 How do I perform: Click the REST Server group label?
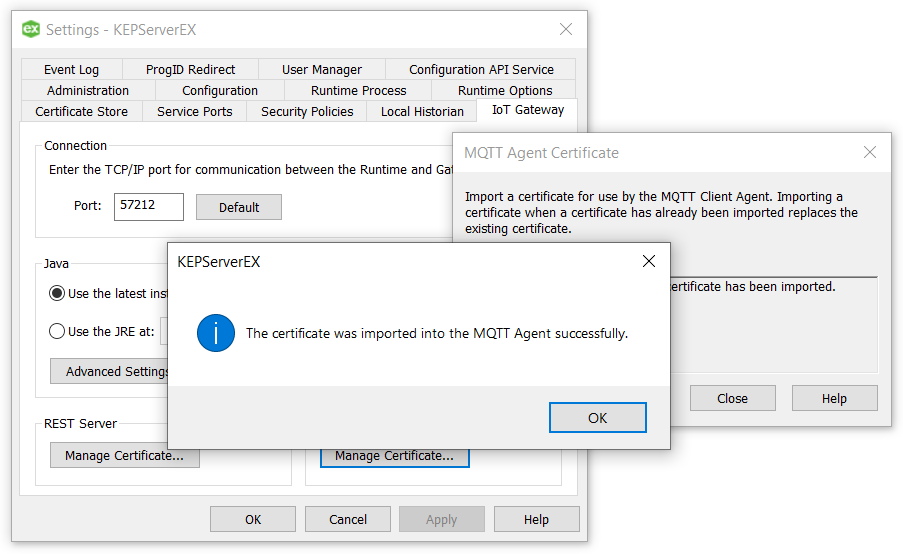pos(81,424)
